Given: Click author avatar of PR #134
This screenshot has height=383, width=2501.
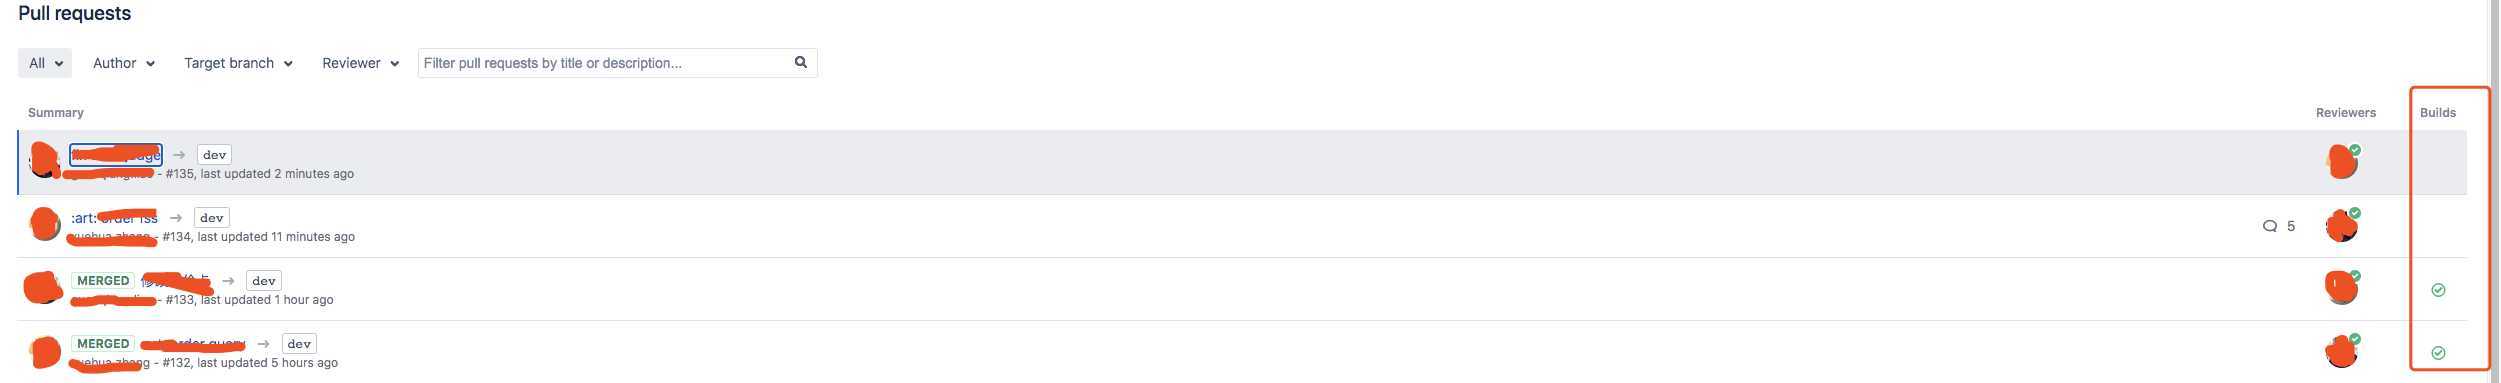Looking at the screenshot, I should coord(44,224).
